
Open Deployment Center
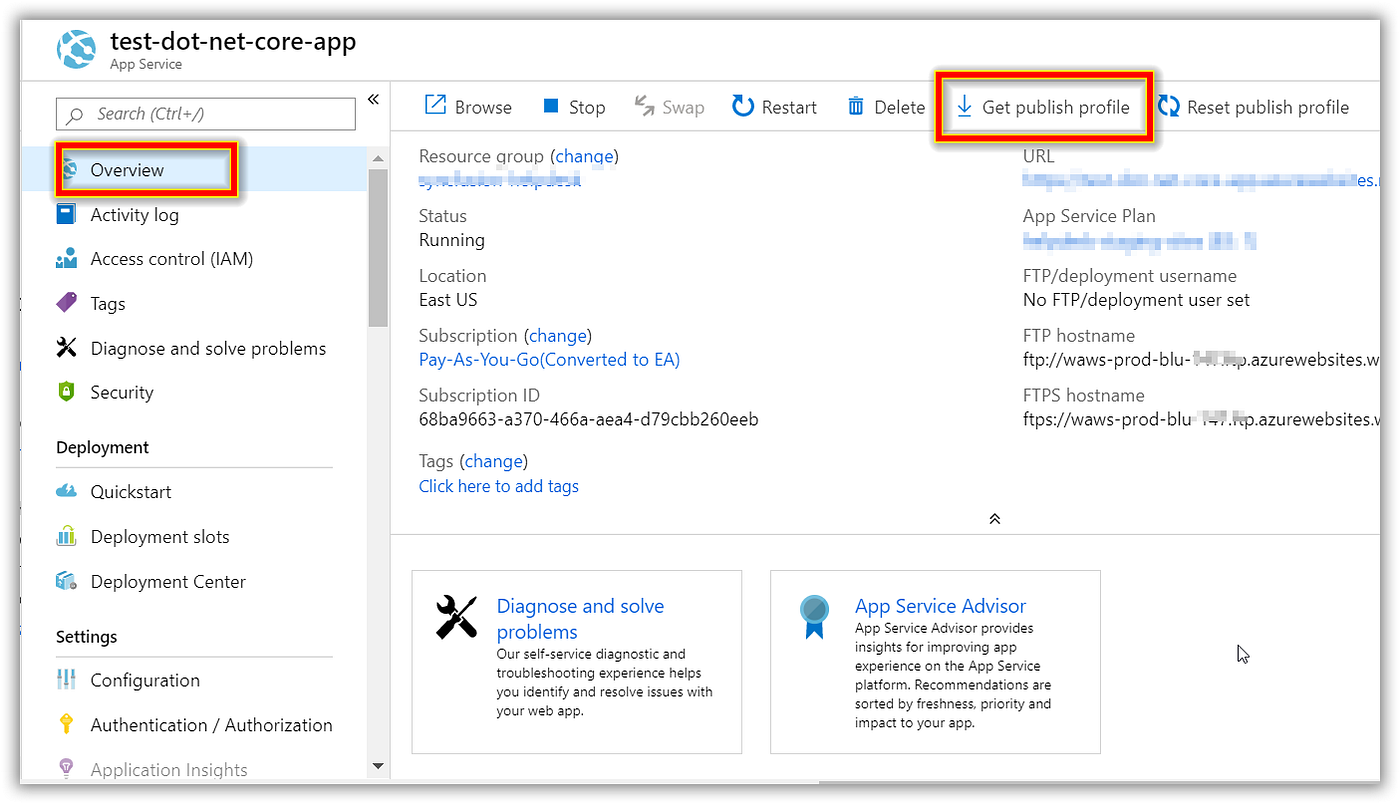168,581
